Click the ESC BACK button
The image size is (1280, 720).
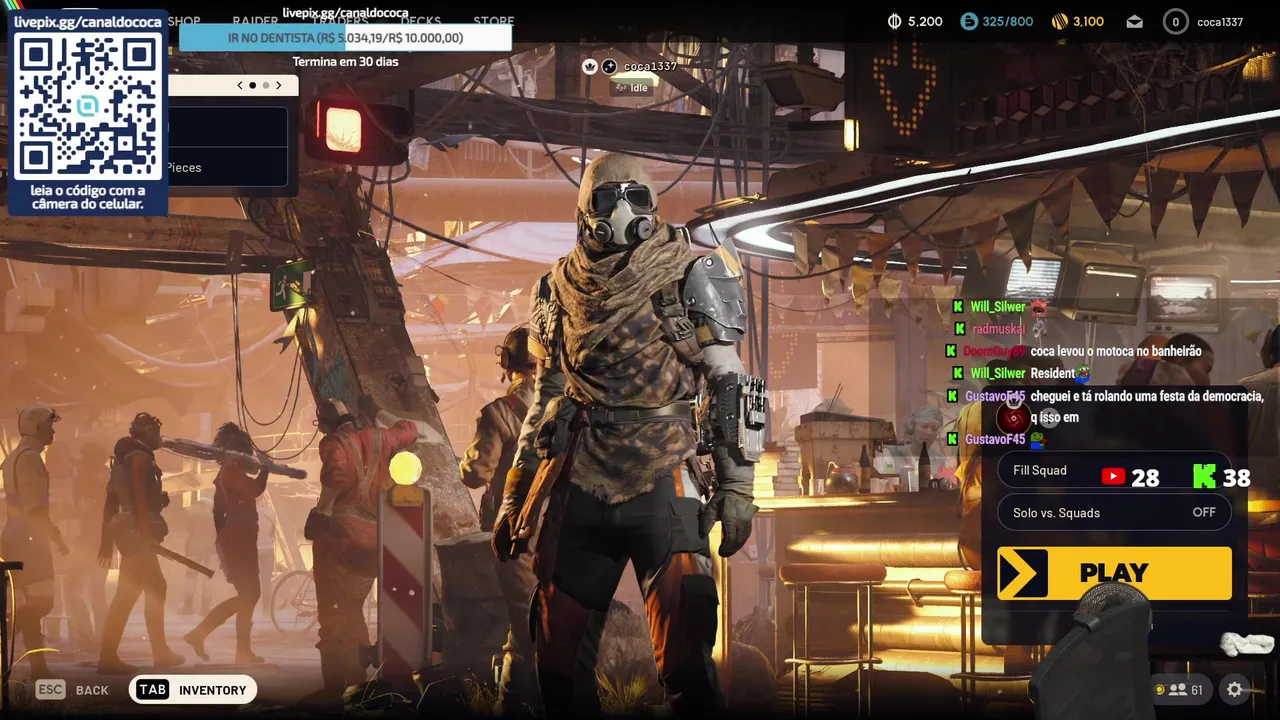(72, 689)
